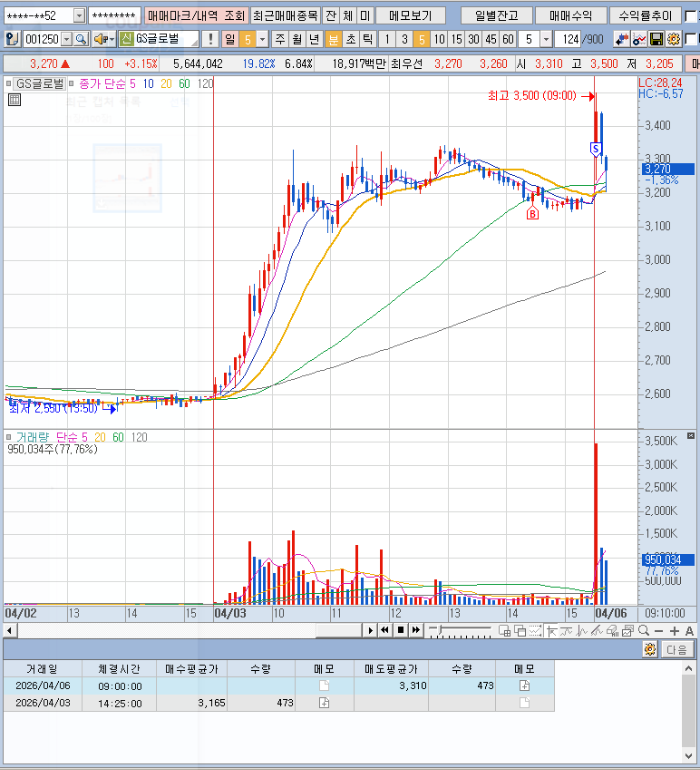This screenshot has width=700, height=770.
Task: Toggle the checkbox right of 수익률추이
Action: coord(691,16)
